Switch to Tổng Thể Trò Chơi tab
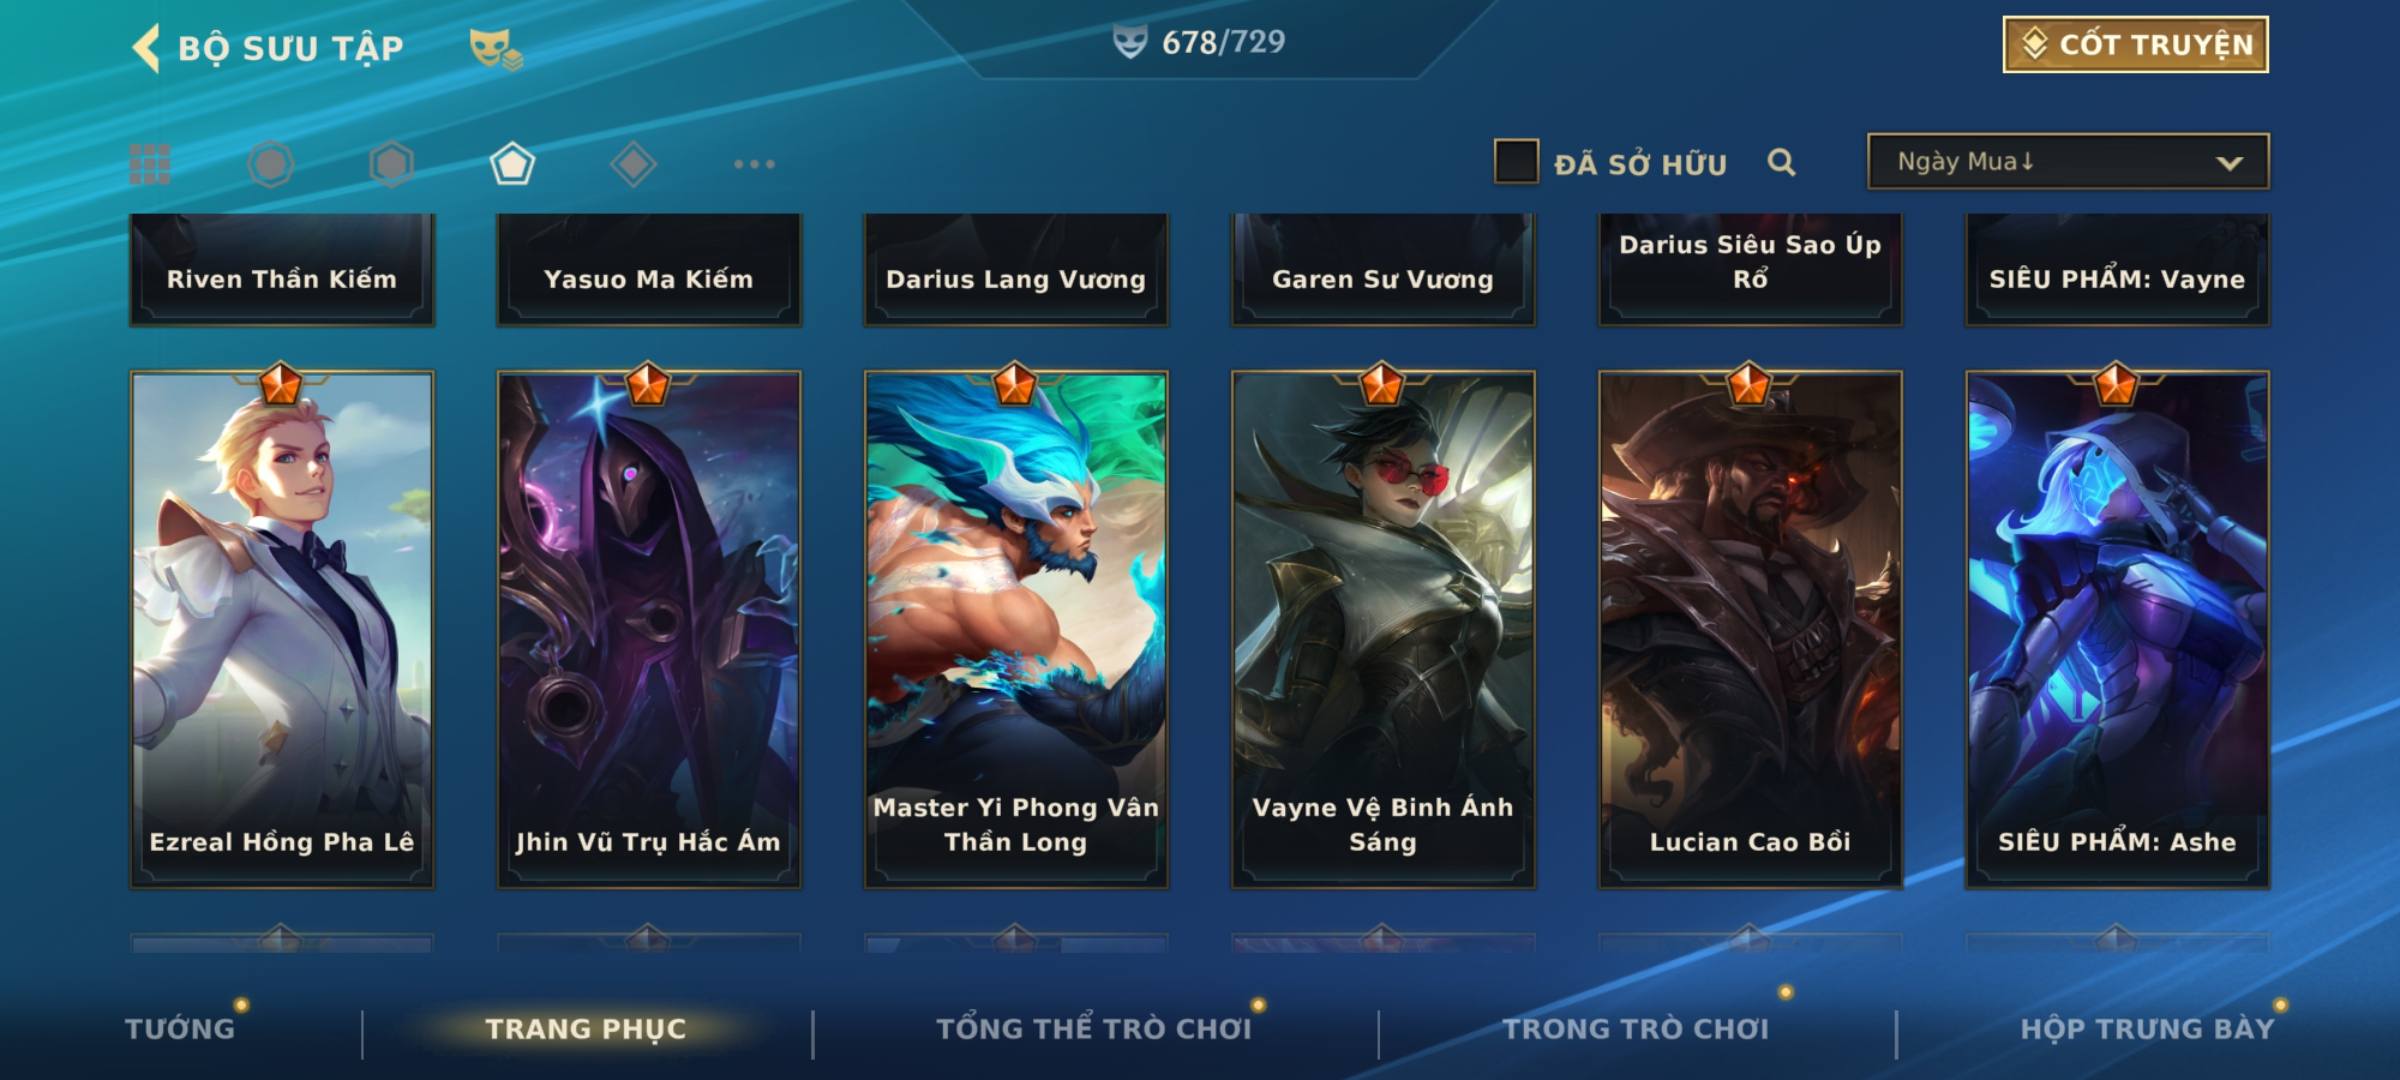The image size is (2400, 1080). (1094, 1028)
